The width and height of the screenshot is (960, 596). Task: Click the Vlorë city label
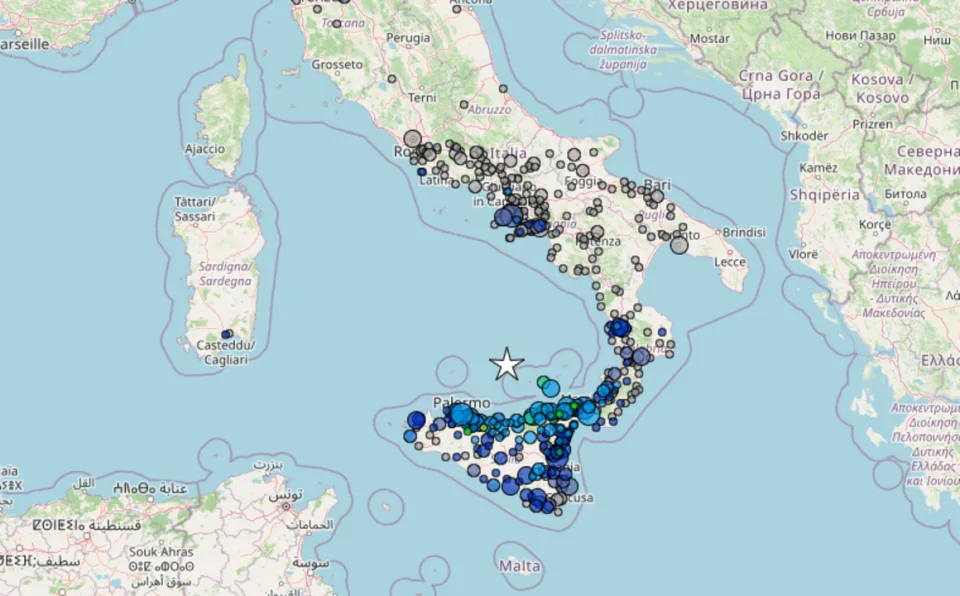803,254
